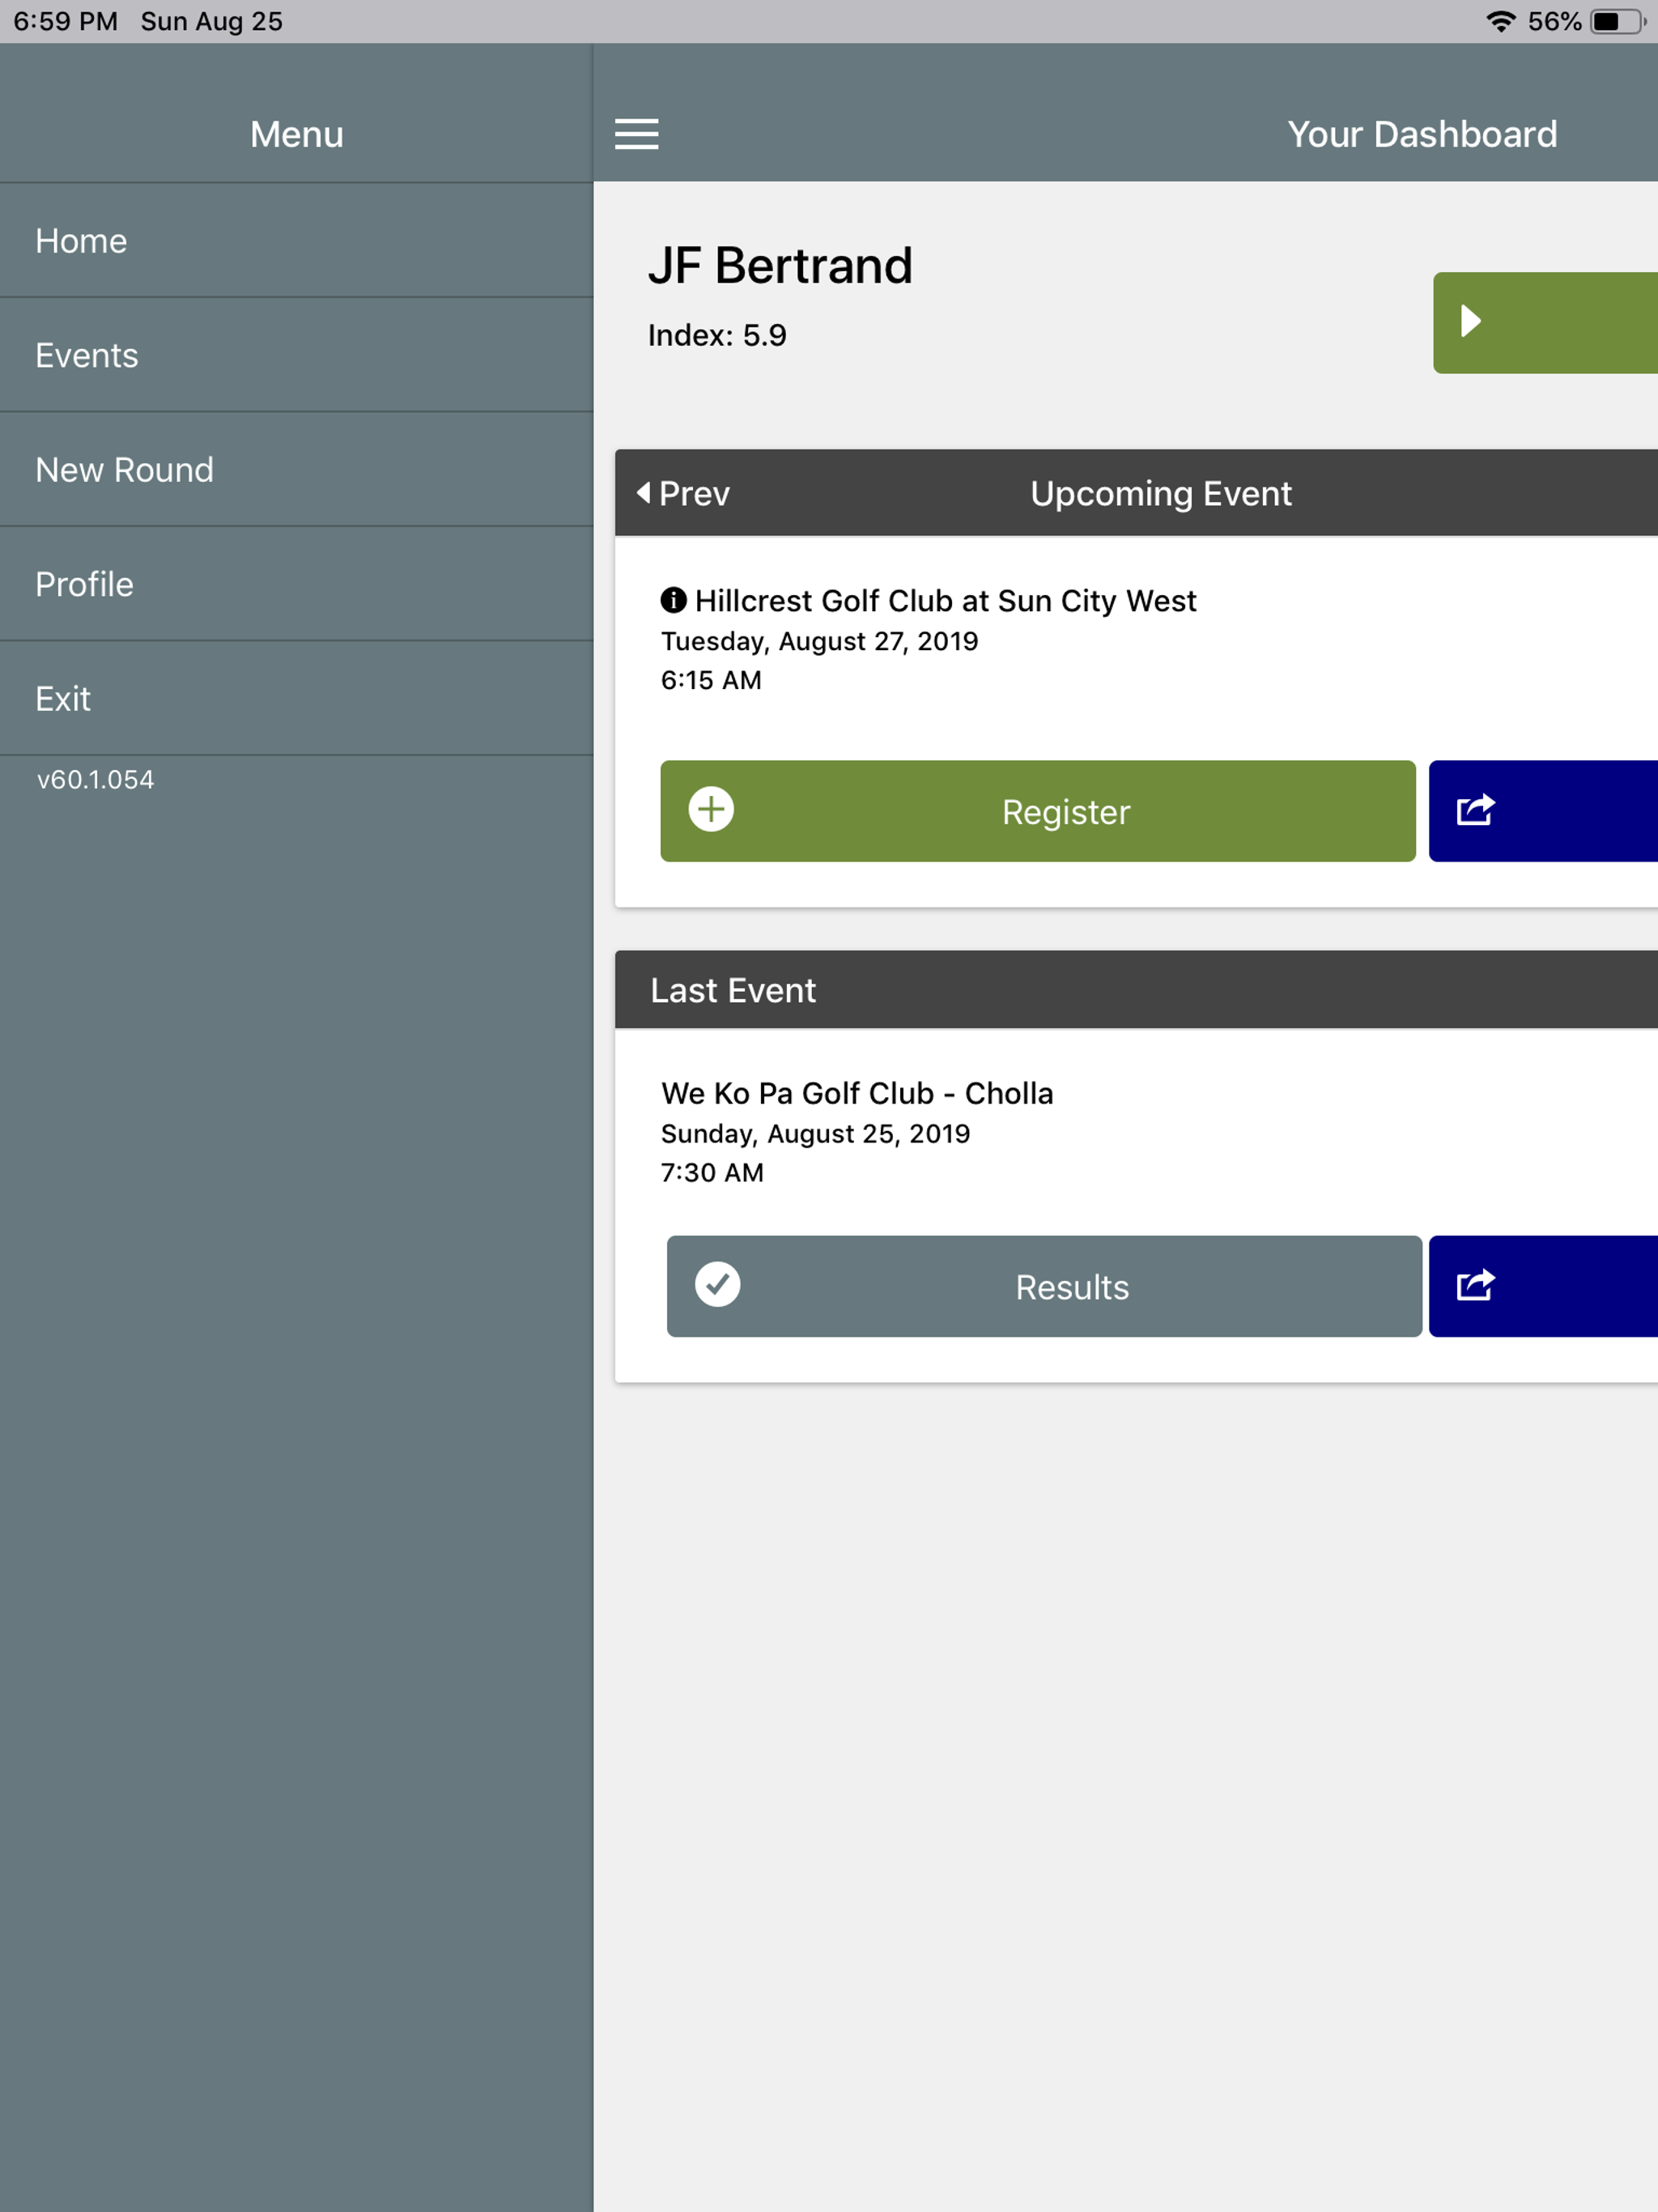Open Home from the menu

point(81,241)
